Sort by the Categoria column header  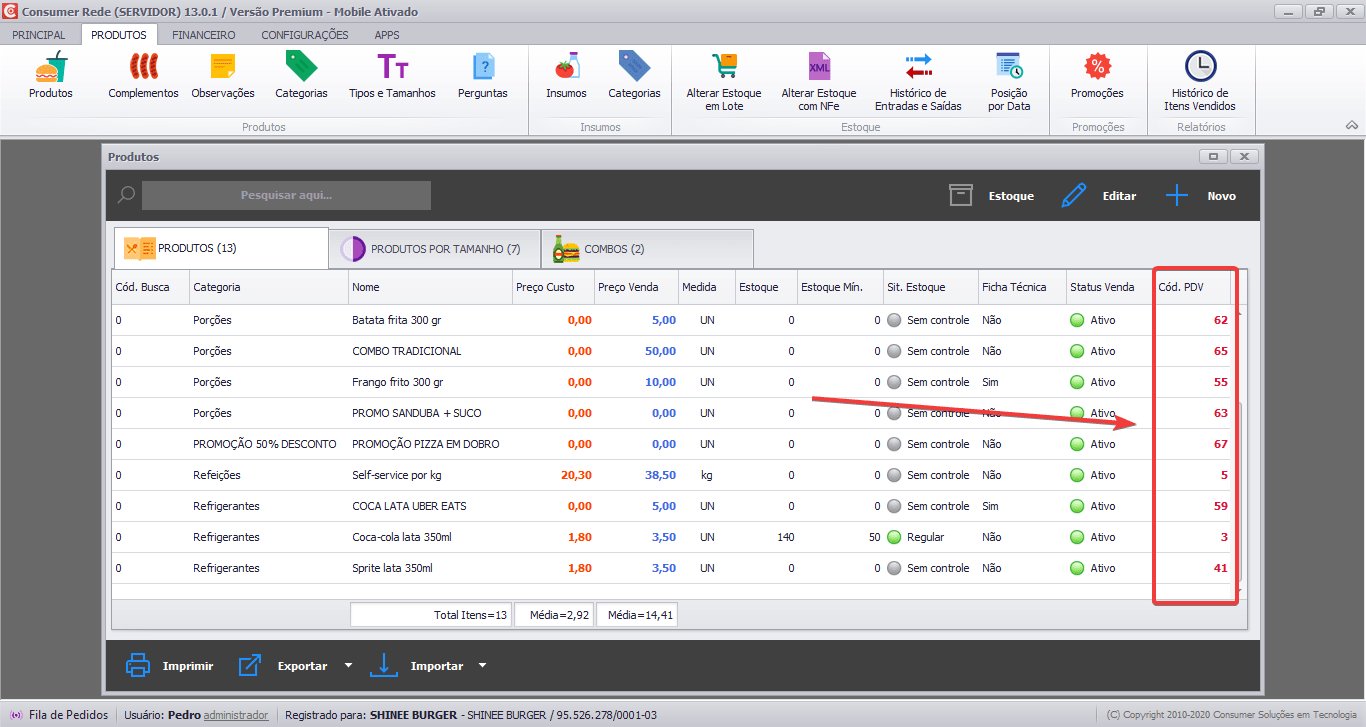point(269,287)
